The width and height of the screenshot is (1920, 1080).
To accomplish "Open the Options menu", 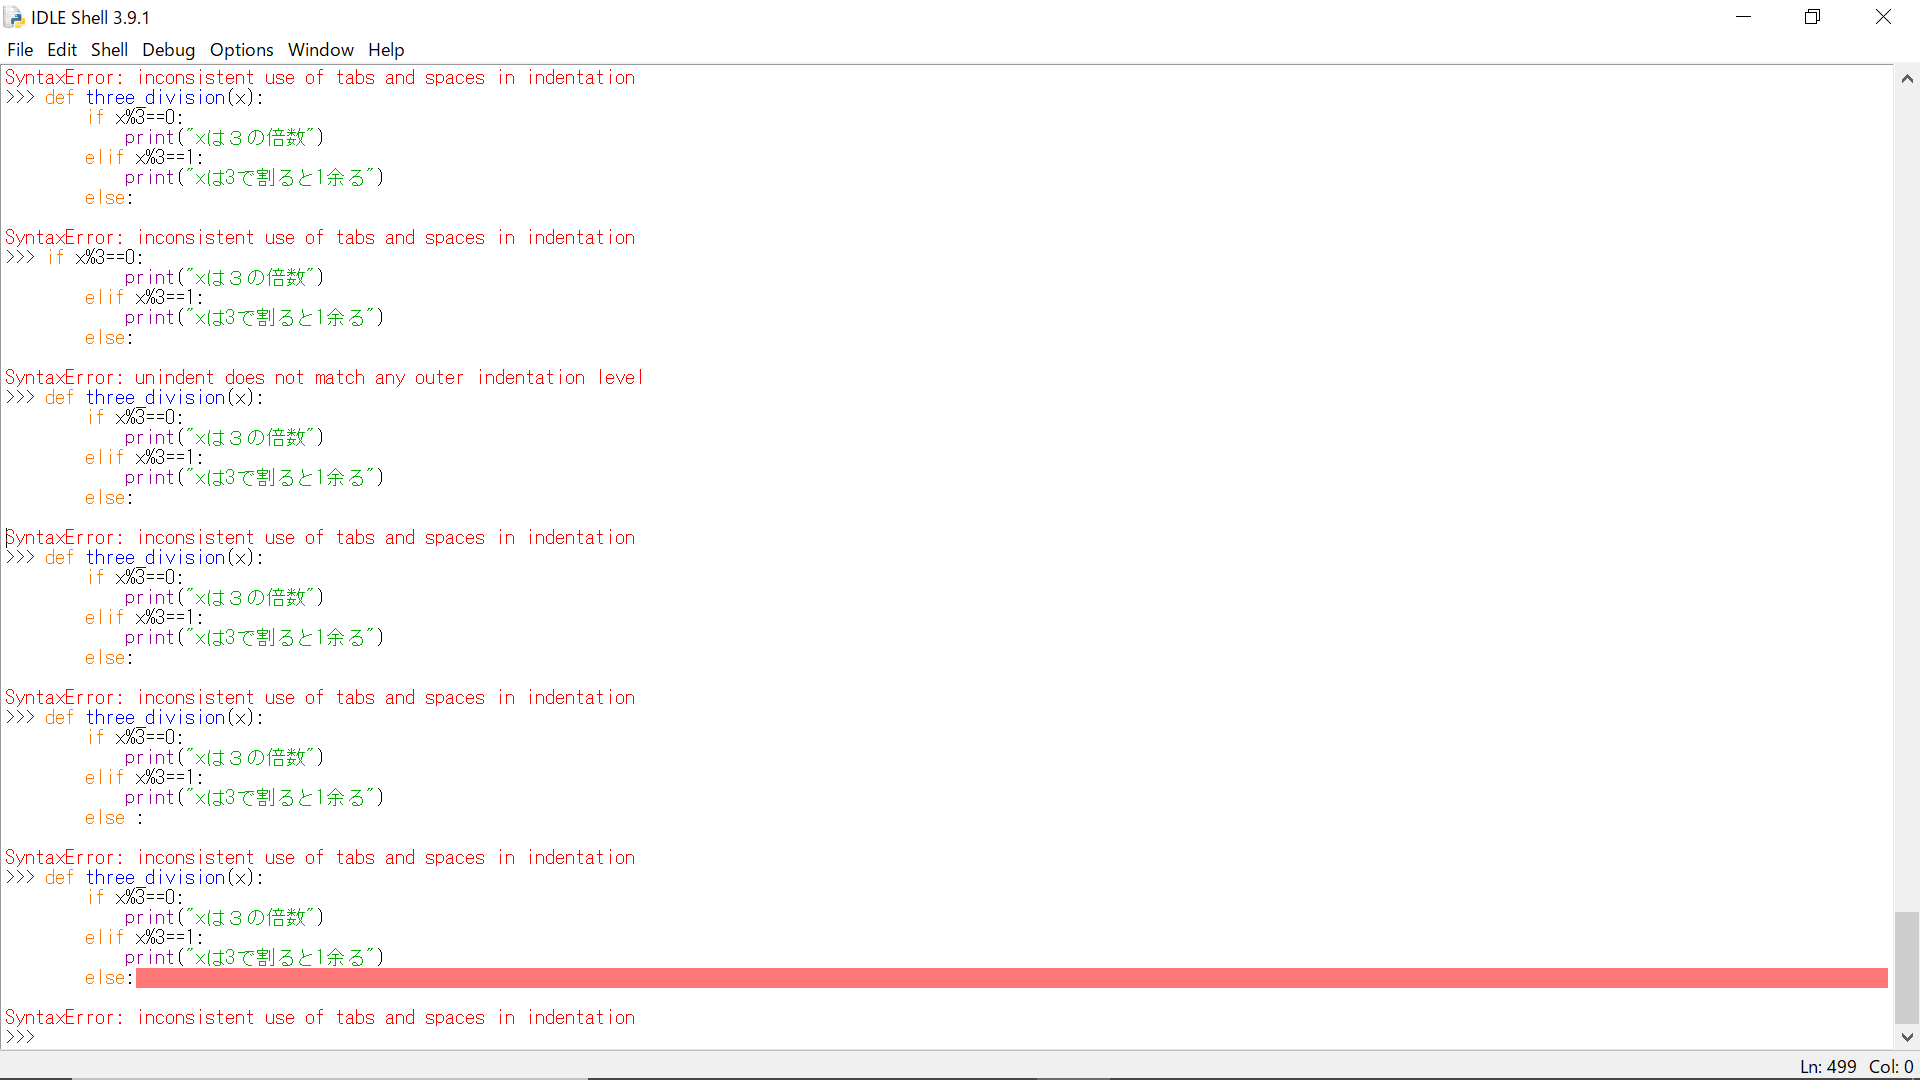I will click(241, 50).
